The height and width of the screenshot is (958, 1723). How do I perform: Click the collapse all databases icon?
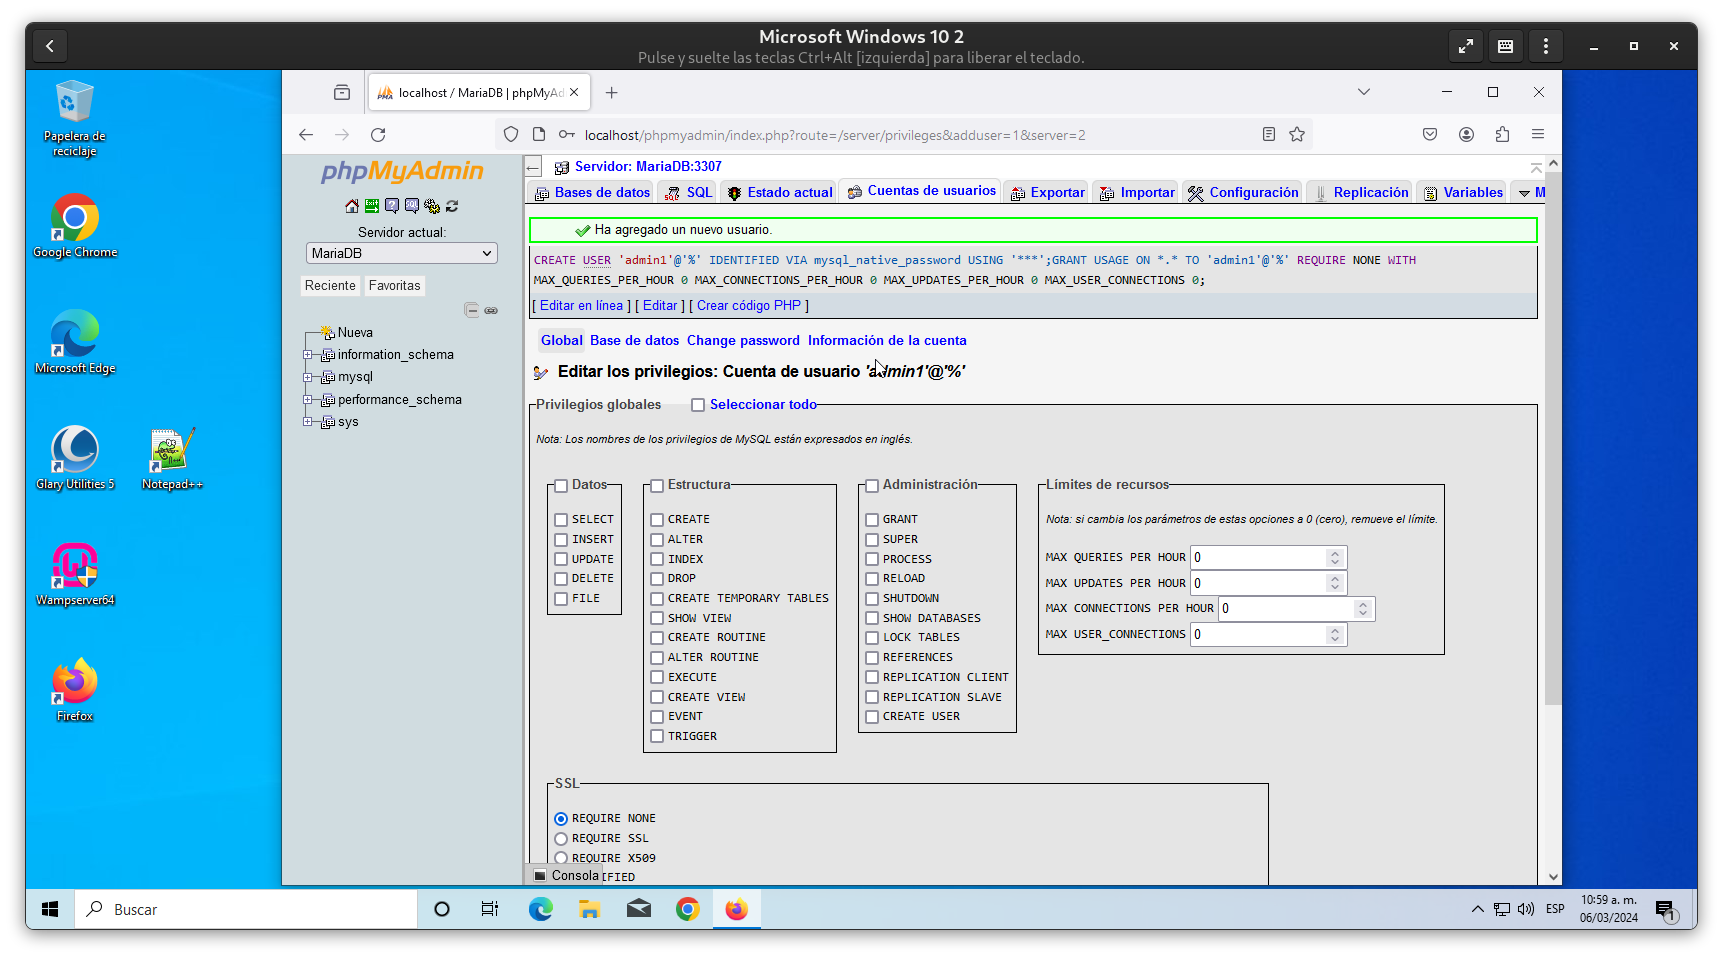(x=471, y=310)
